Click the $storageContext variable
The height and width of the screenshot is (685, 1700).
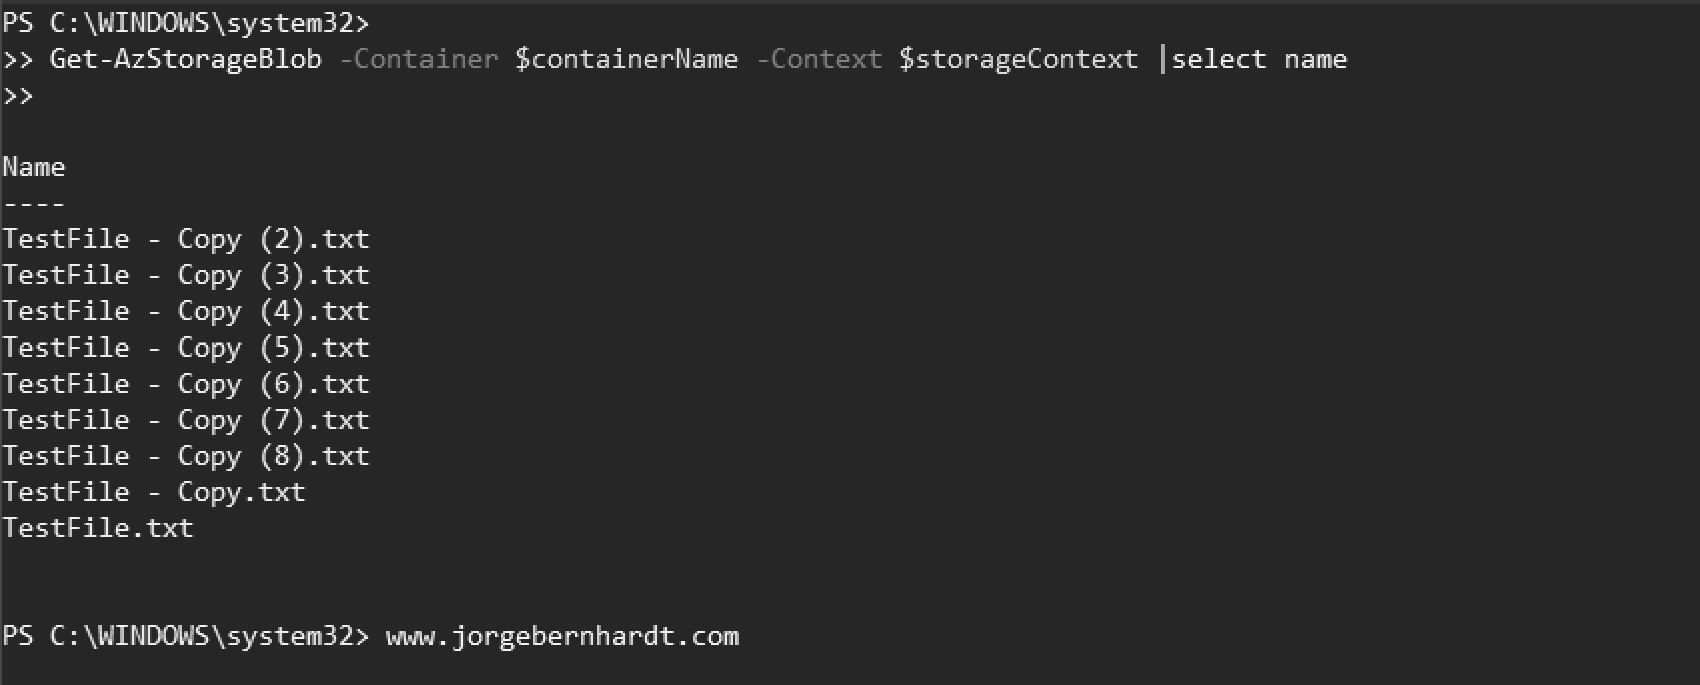point(1018,60)
